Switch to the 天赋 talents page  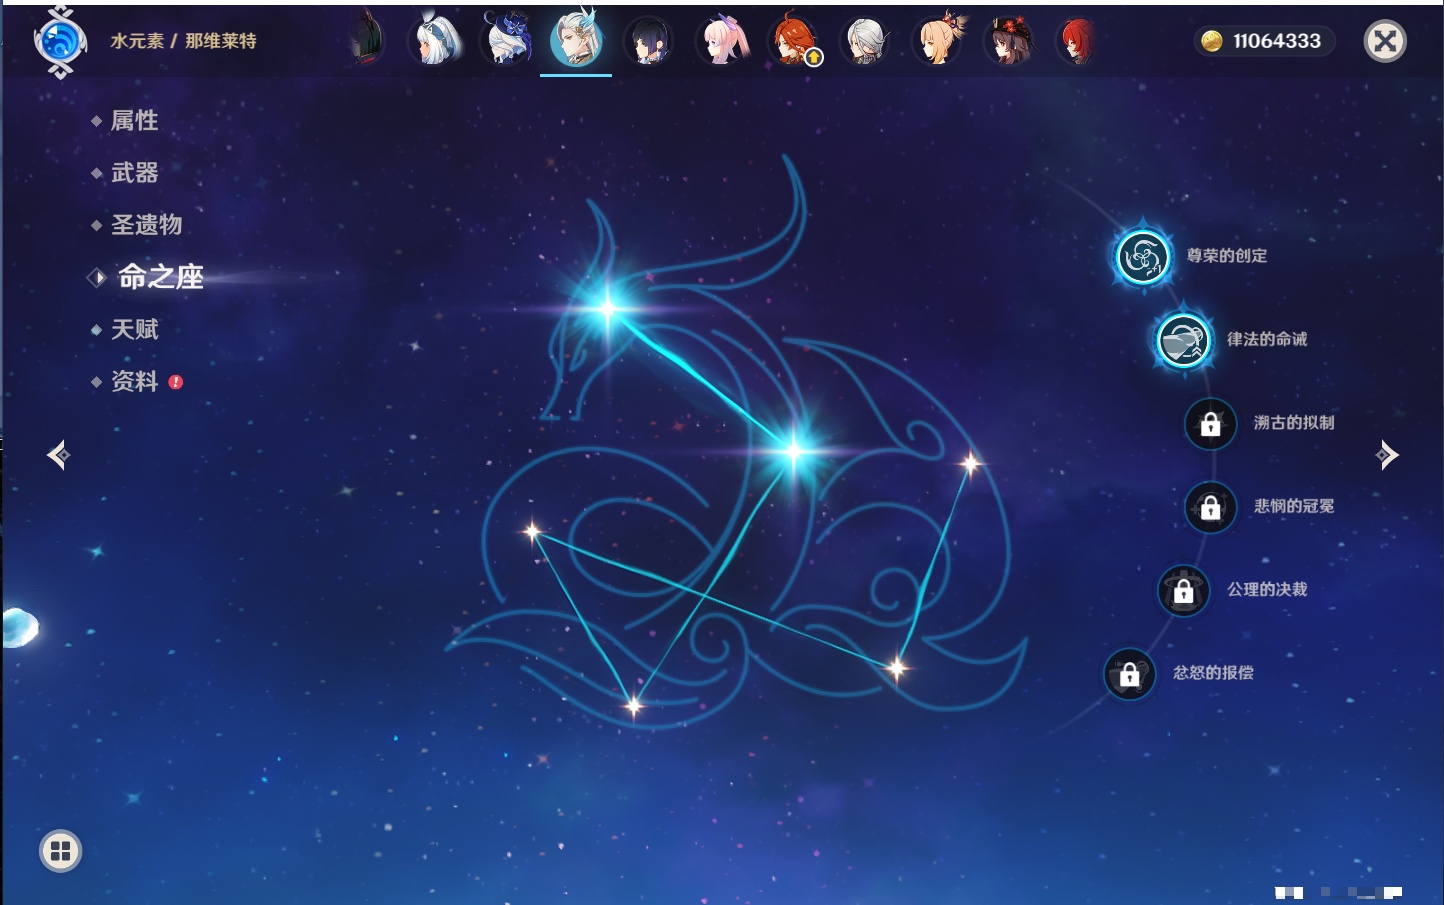pyautogui.click(x=134, y=330)
